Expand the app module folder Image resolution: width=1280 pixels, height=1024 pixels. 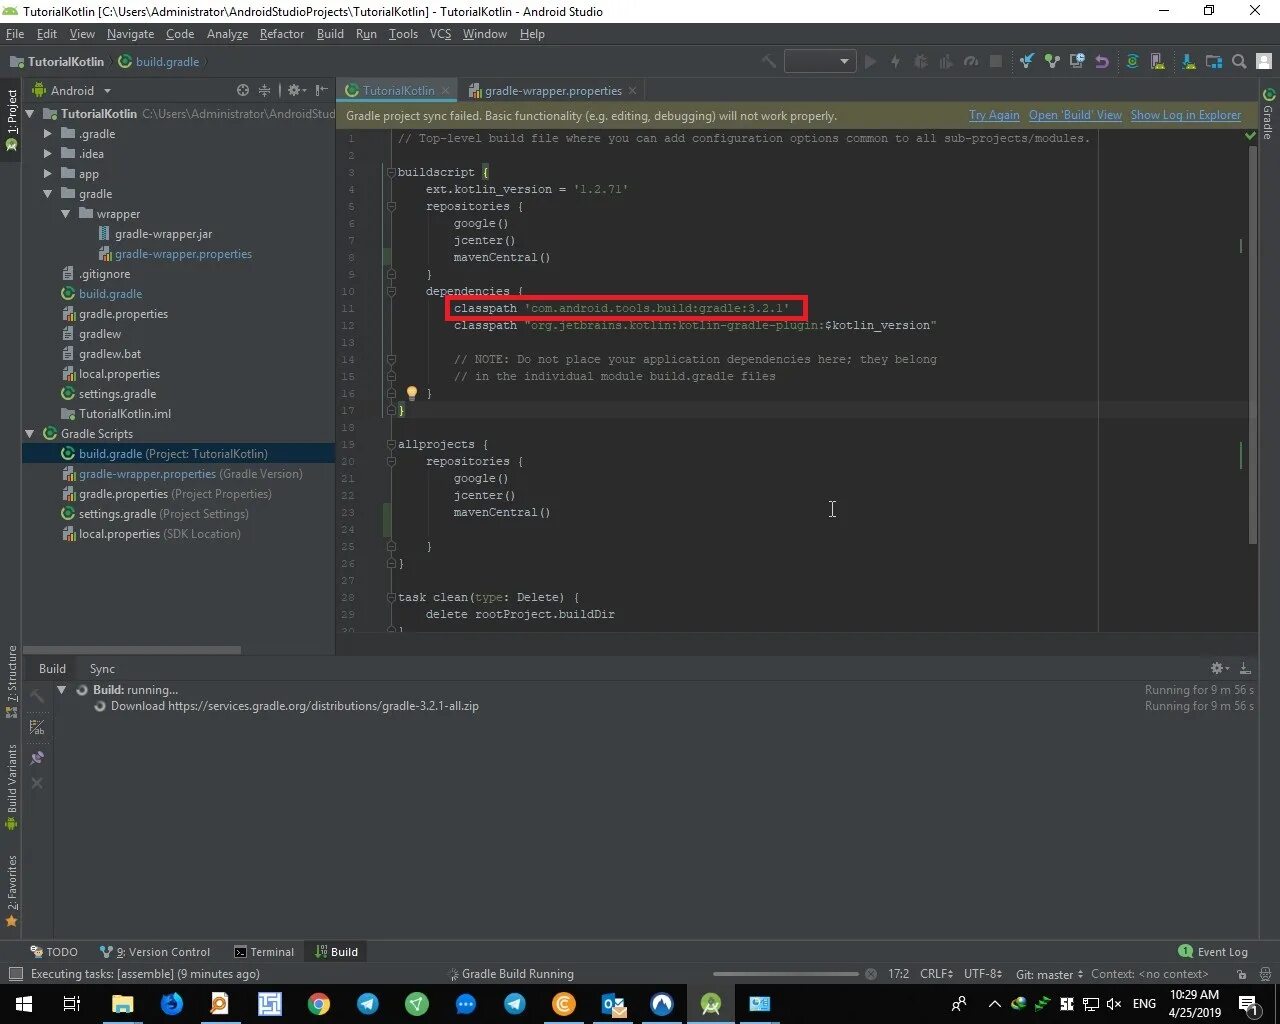coord(48,174)
